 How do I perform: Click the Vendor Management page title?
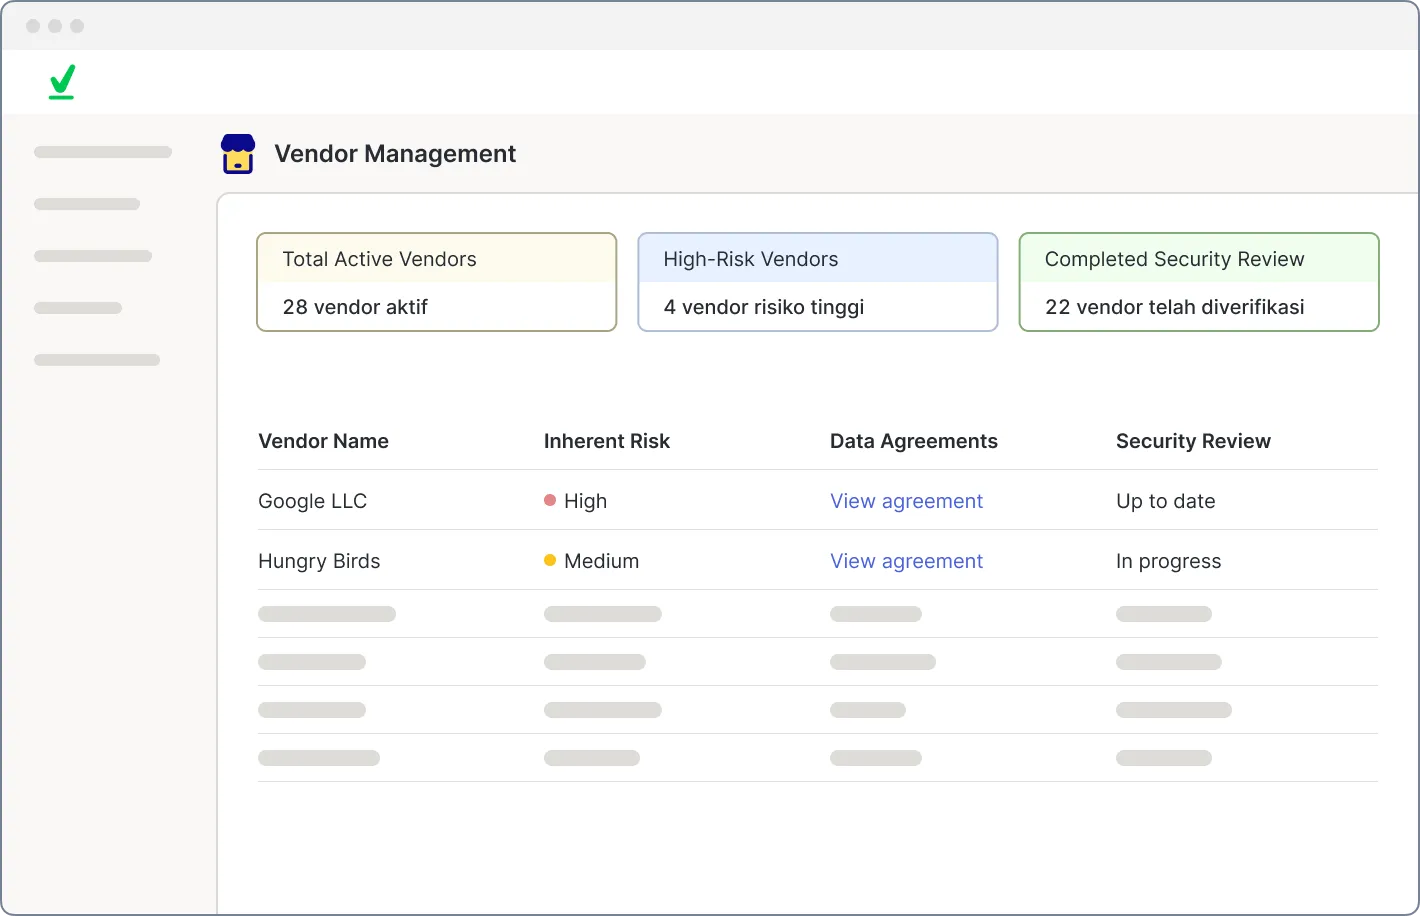[395, 154]
